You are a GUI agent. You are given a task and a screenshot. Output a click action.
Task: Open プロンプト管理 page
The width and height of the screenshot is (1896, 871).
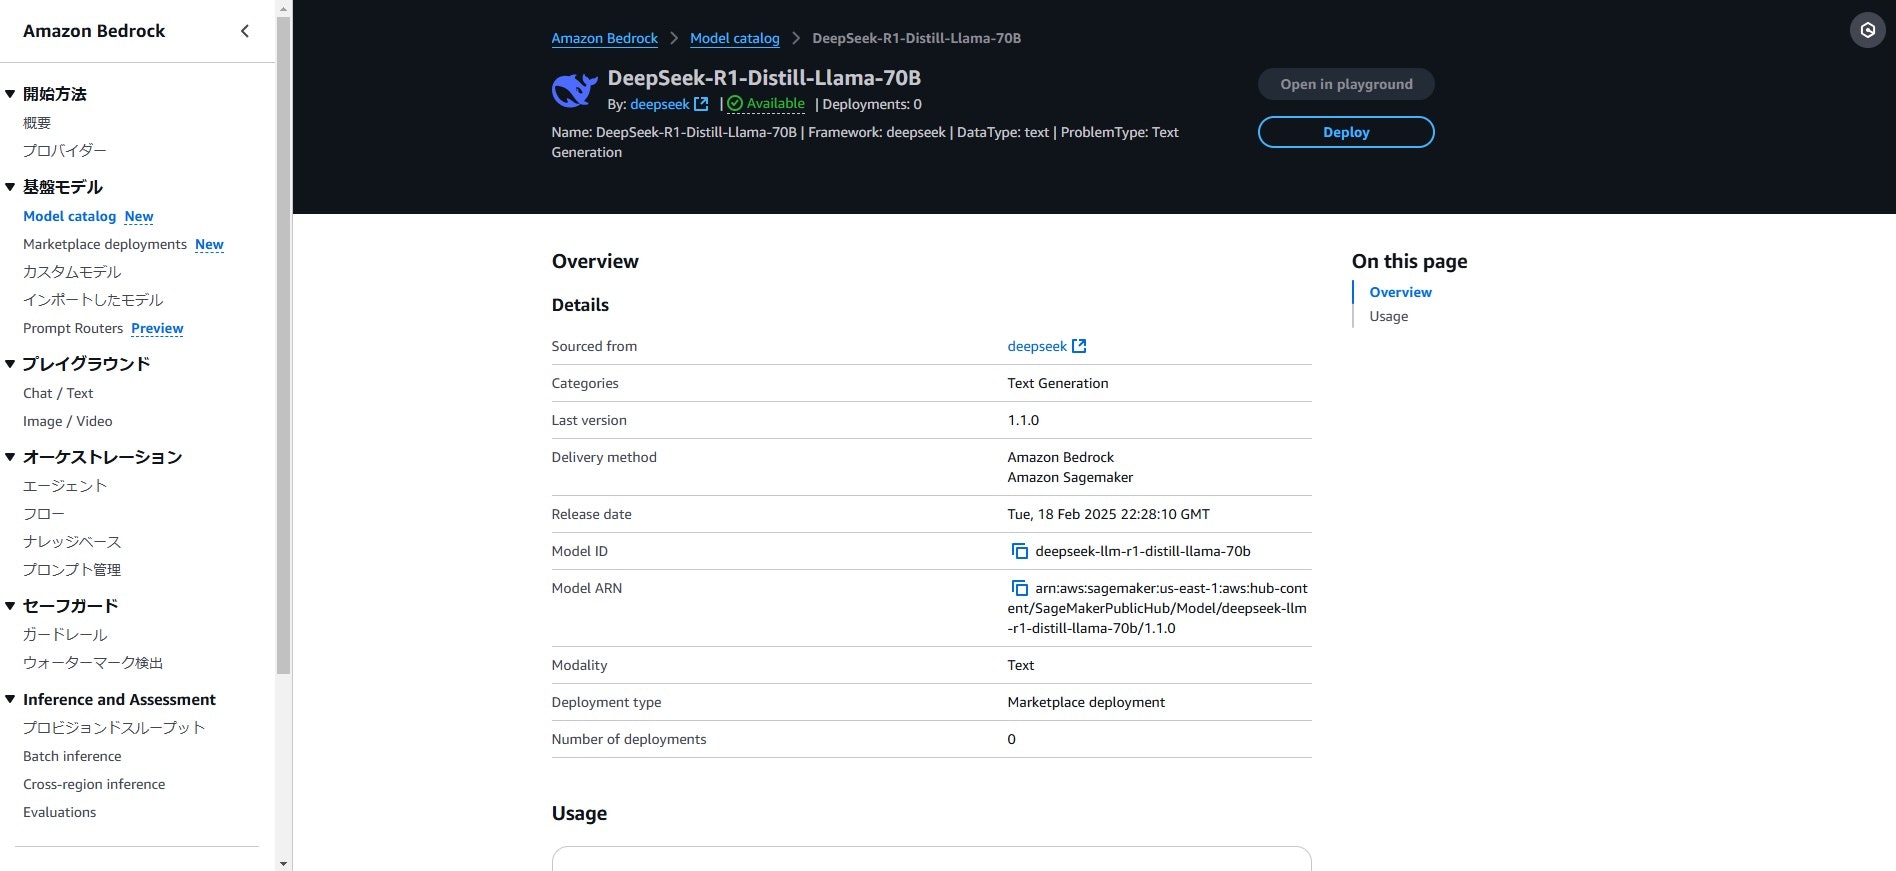[72, 570]
